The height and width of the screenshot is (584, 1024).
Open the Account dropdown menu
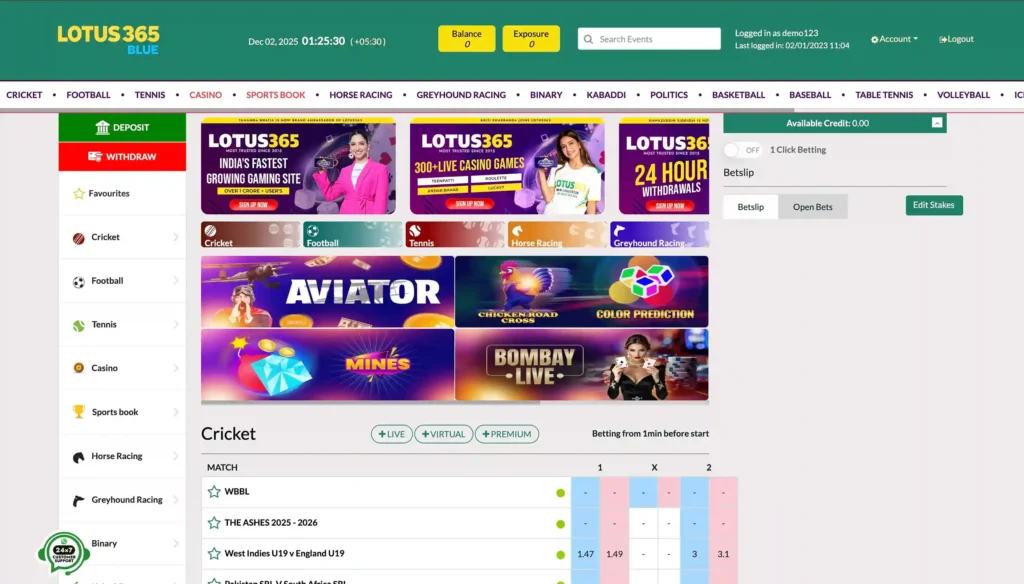pyautogui.click(x=894, y=39)
